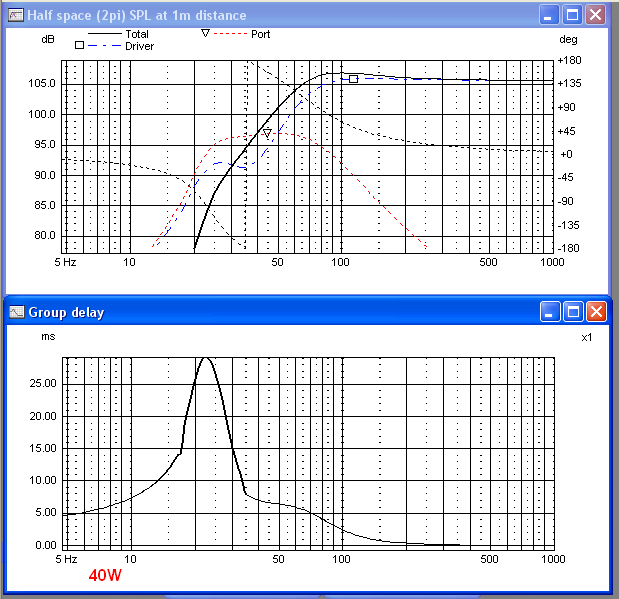Maximize the Half space SPL window
The height and width of the screenshot is (599, 619).
point(572,15)
